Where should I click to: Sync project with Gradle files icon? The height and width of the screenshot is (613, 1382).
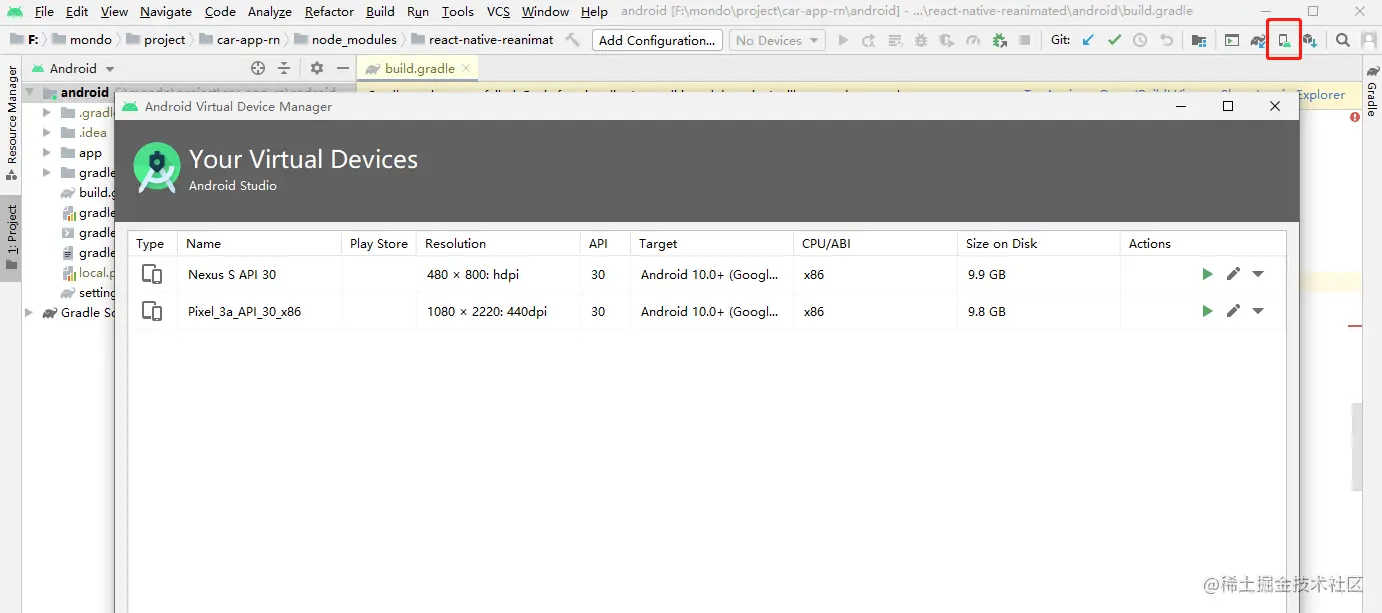point(1258,41)
